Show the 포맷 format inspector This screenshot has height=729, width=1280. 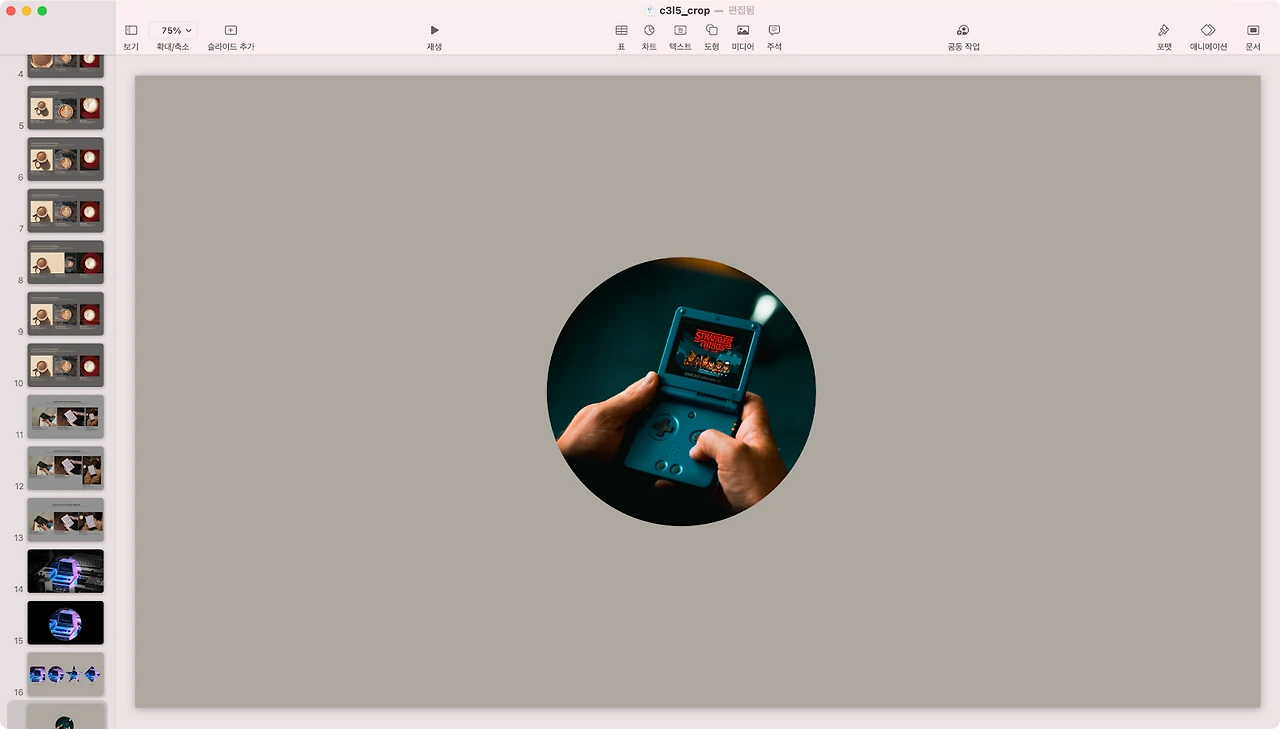[1164, 31]
